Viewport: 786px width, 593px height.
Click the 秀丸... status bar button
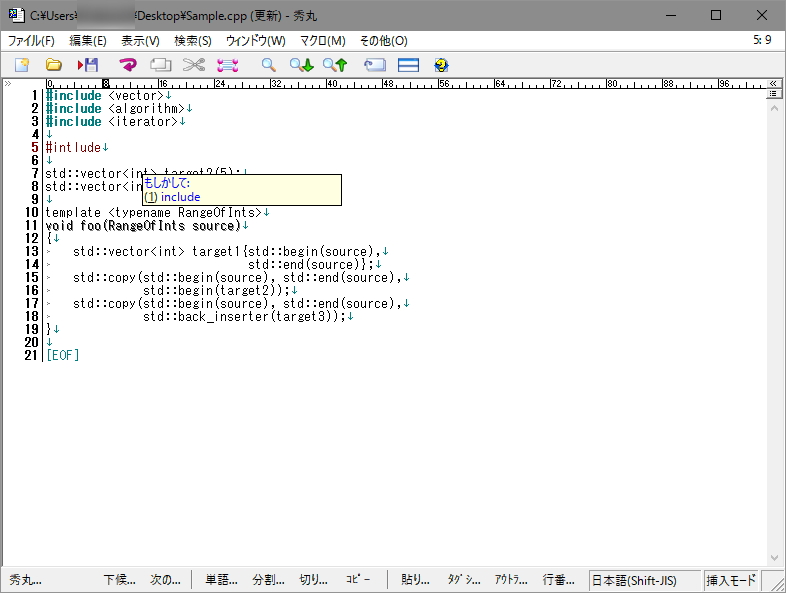25,580
